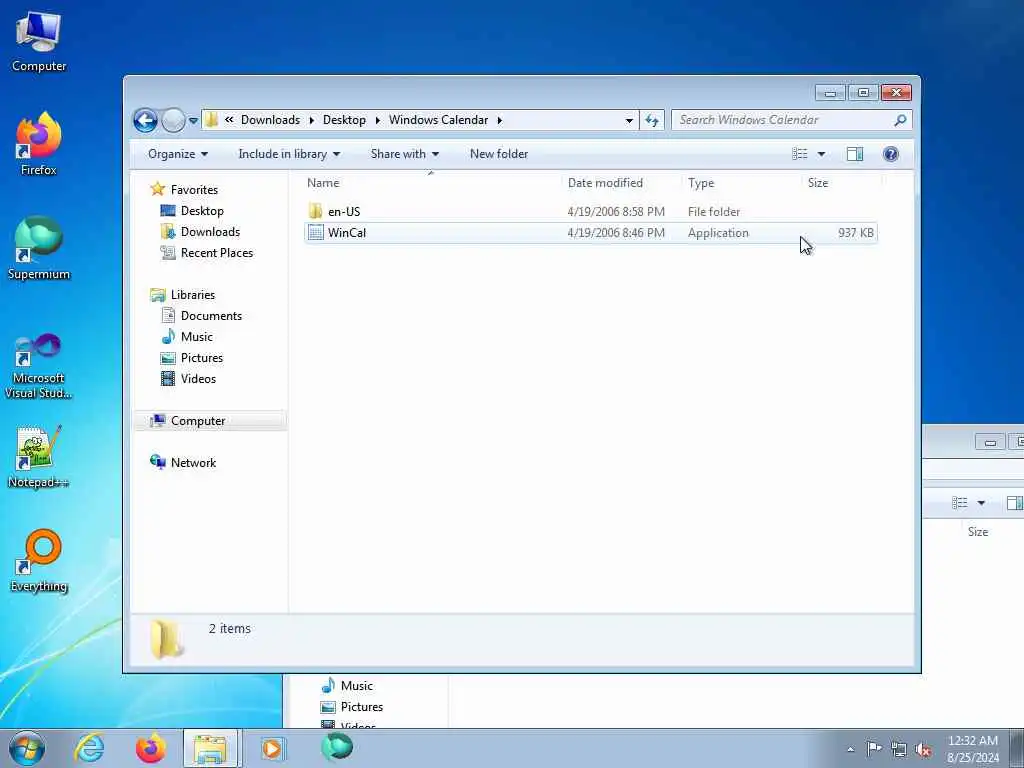The width and height of the screenshot is (1024, 768).
Task: Open Internet Explorer from the taskbar
Action: pyautogui.click(x=89, y=748)
